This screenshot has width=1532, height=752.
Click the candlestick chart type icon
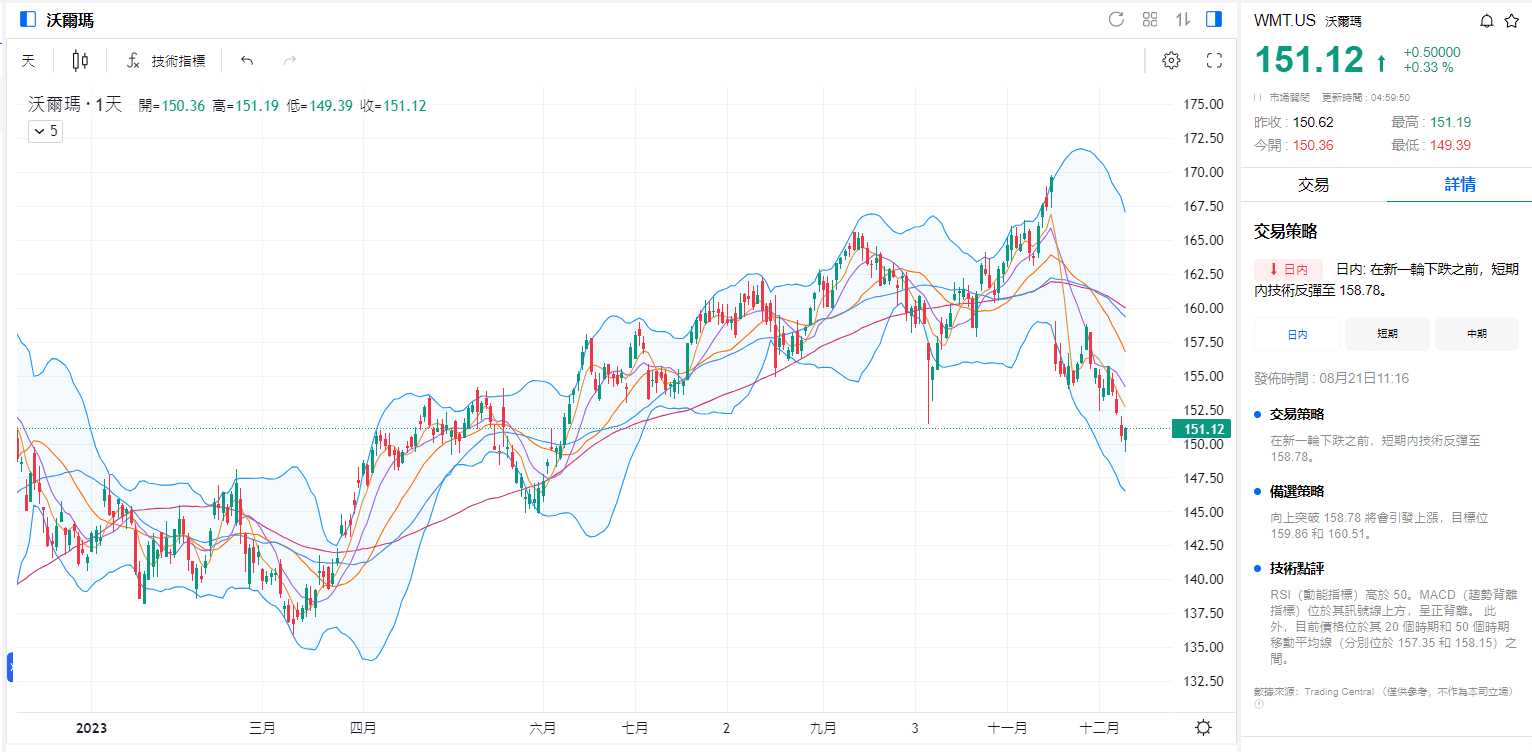click(x=80, y=61)
